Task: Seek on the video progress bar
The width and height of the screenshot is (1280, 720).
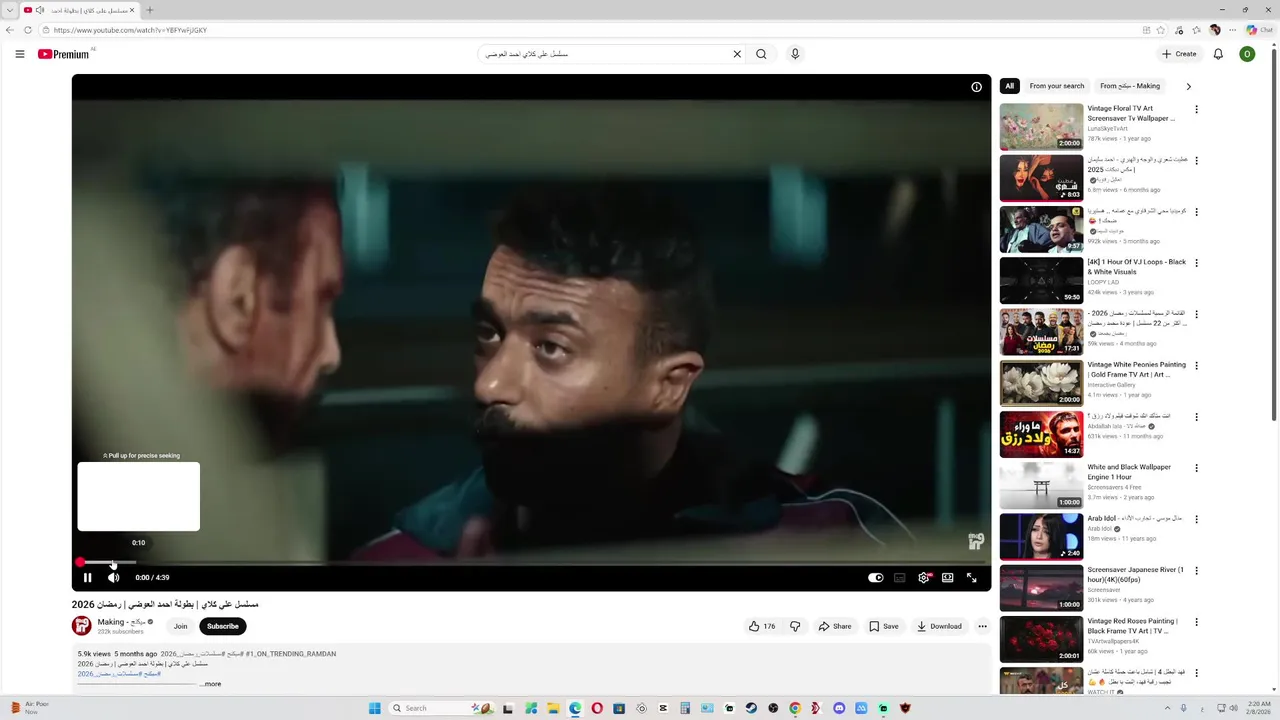Action: click(531, 563)
